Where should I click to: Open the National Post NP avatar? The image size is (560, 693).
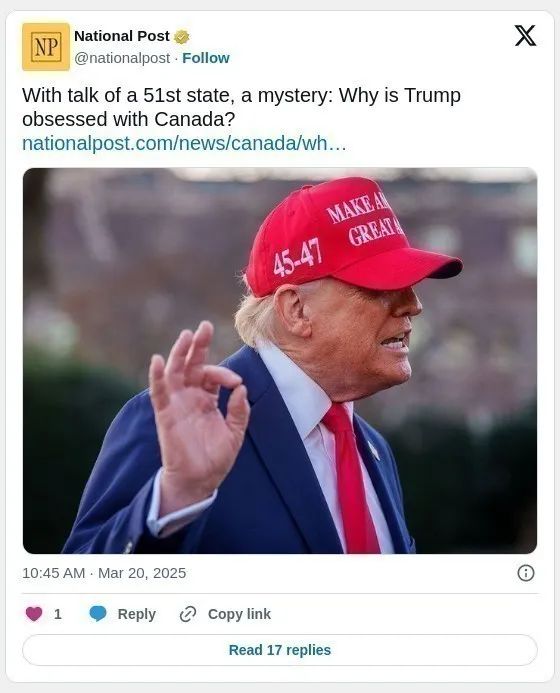pyautogui.click(x=46, y=47)
